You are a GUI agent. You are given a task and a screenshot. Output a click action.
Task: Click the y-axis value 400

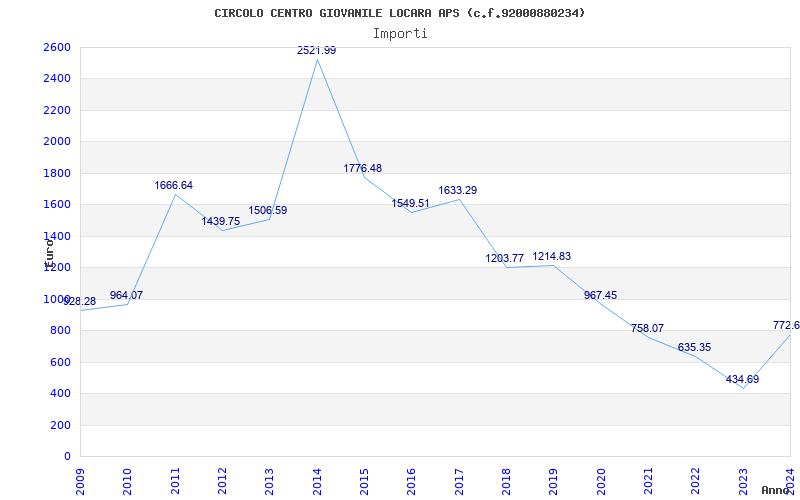(58, 393)
